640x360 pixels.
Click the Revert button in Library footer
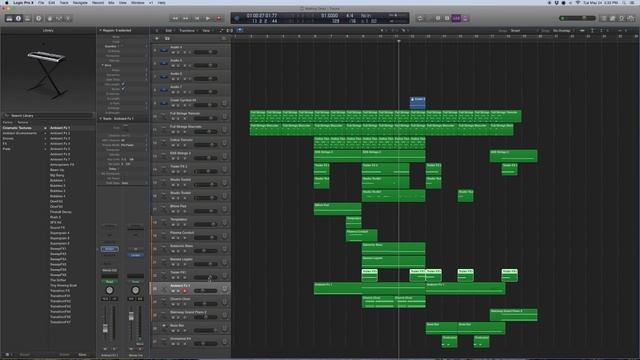click(x=24, y=355)
